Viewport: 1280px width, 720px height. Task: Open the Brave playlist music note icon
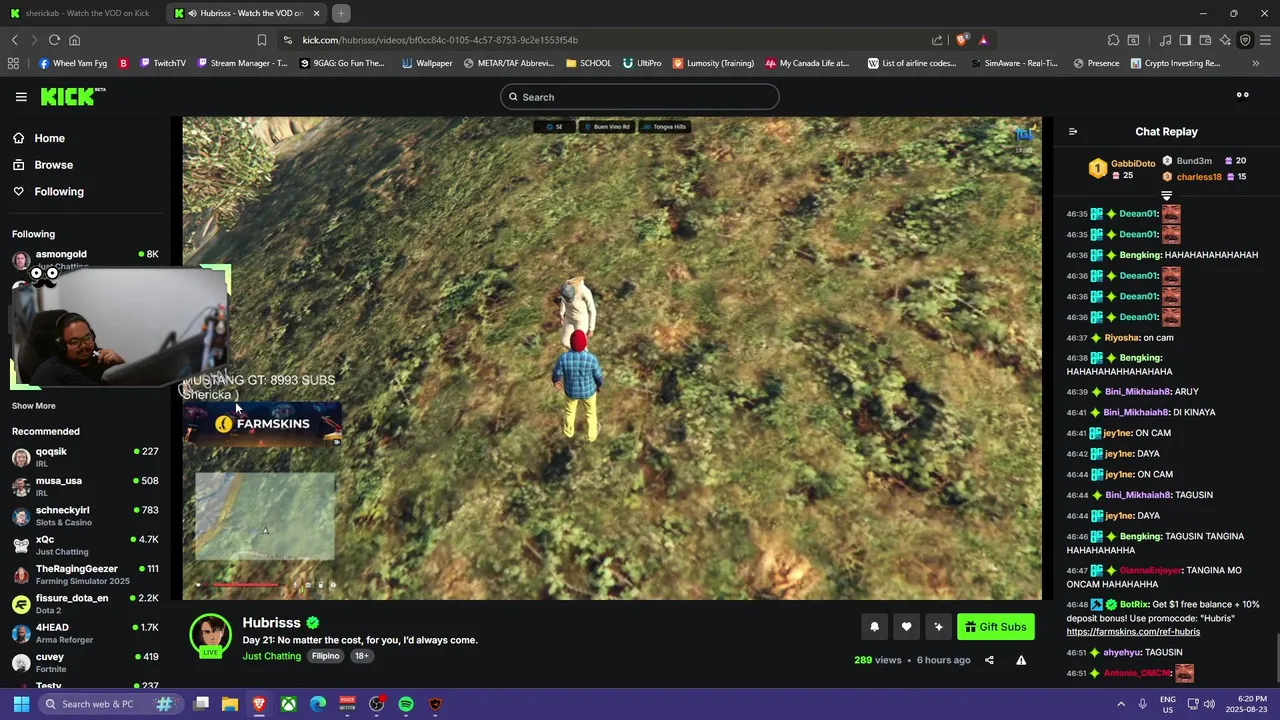pos(1165,40)
